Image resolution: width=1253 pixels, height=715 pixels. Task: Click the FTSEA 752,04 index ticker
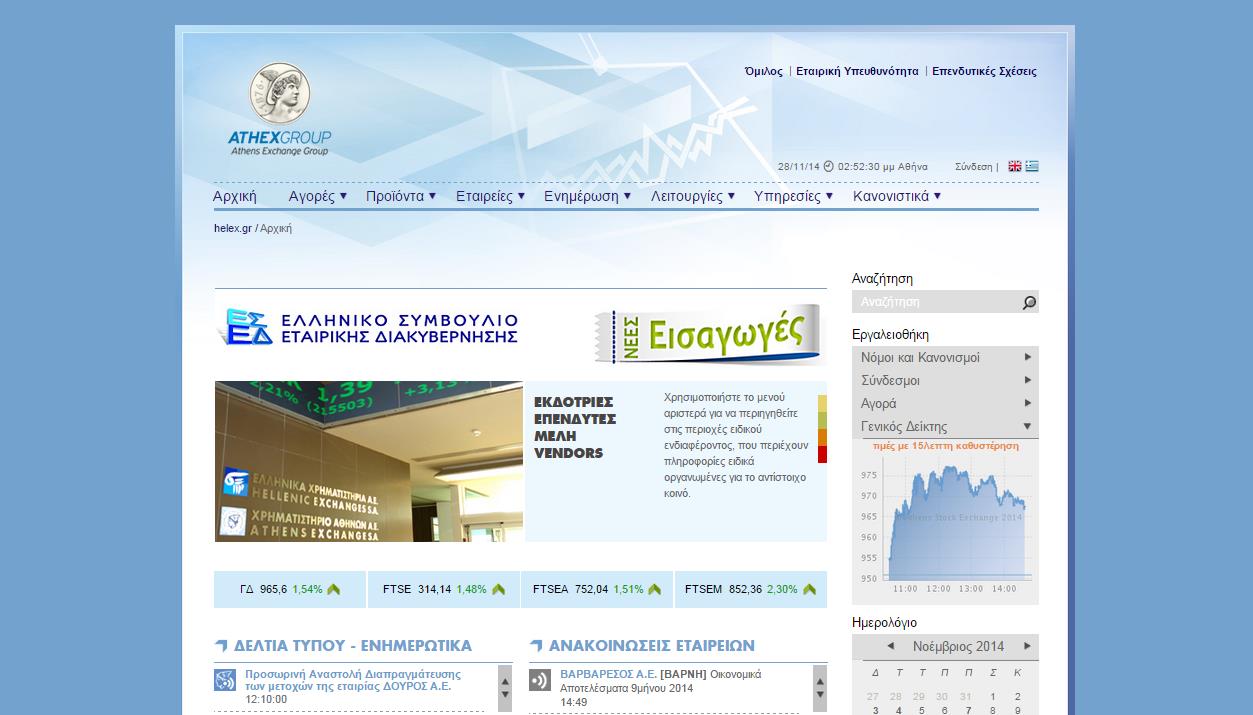pyautogui.click(x=598, y=590)
